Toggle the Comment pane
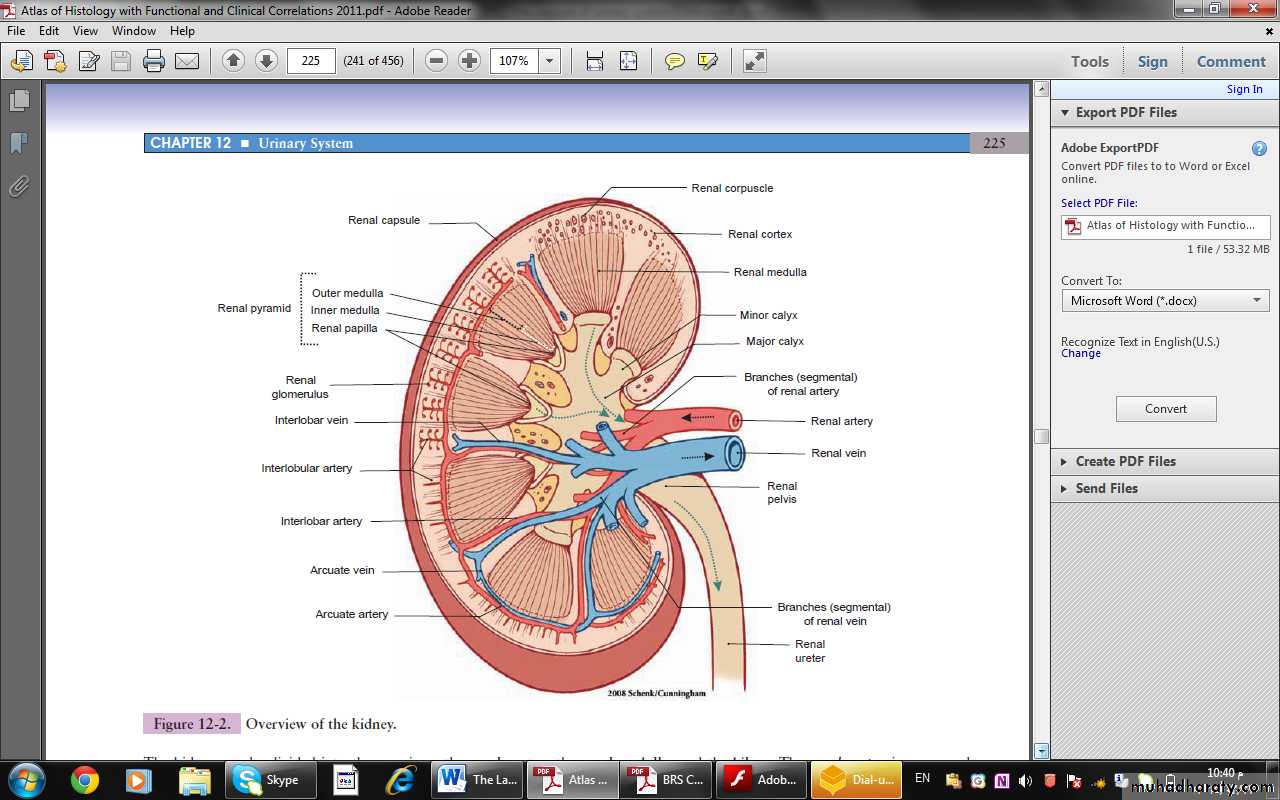Image resolution: width=1280 pixels, height=800 pixels. (x=1231, y=61)
